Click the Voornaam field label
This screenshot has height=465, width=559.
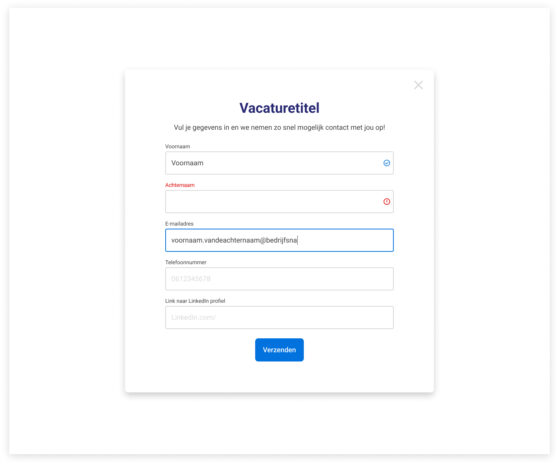point(177,146)
